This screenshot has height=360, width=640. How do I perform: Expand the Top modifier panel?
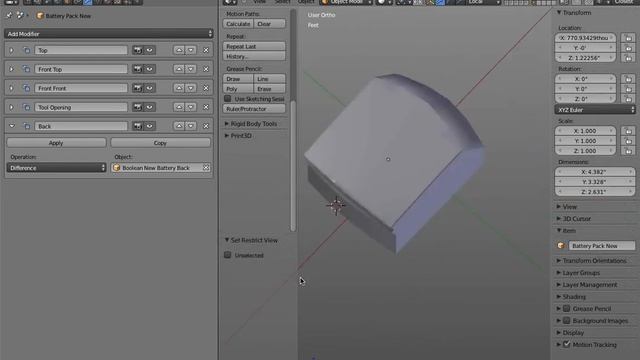click(11, 50)
